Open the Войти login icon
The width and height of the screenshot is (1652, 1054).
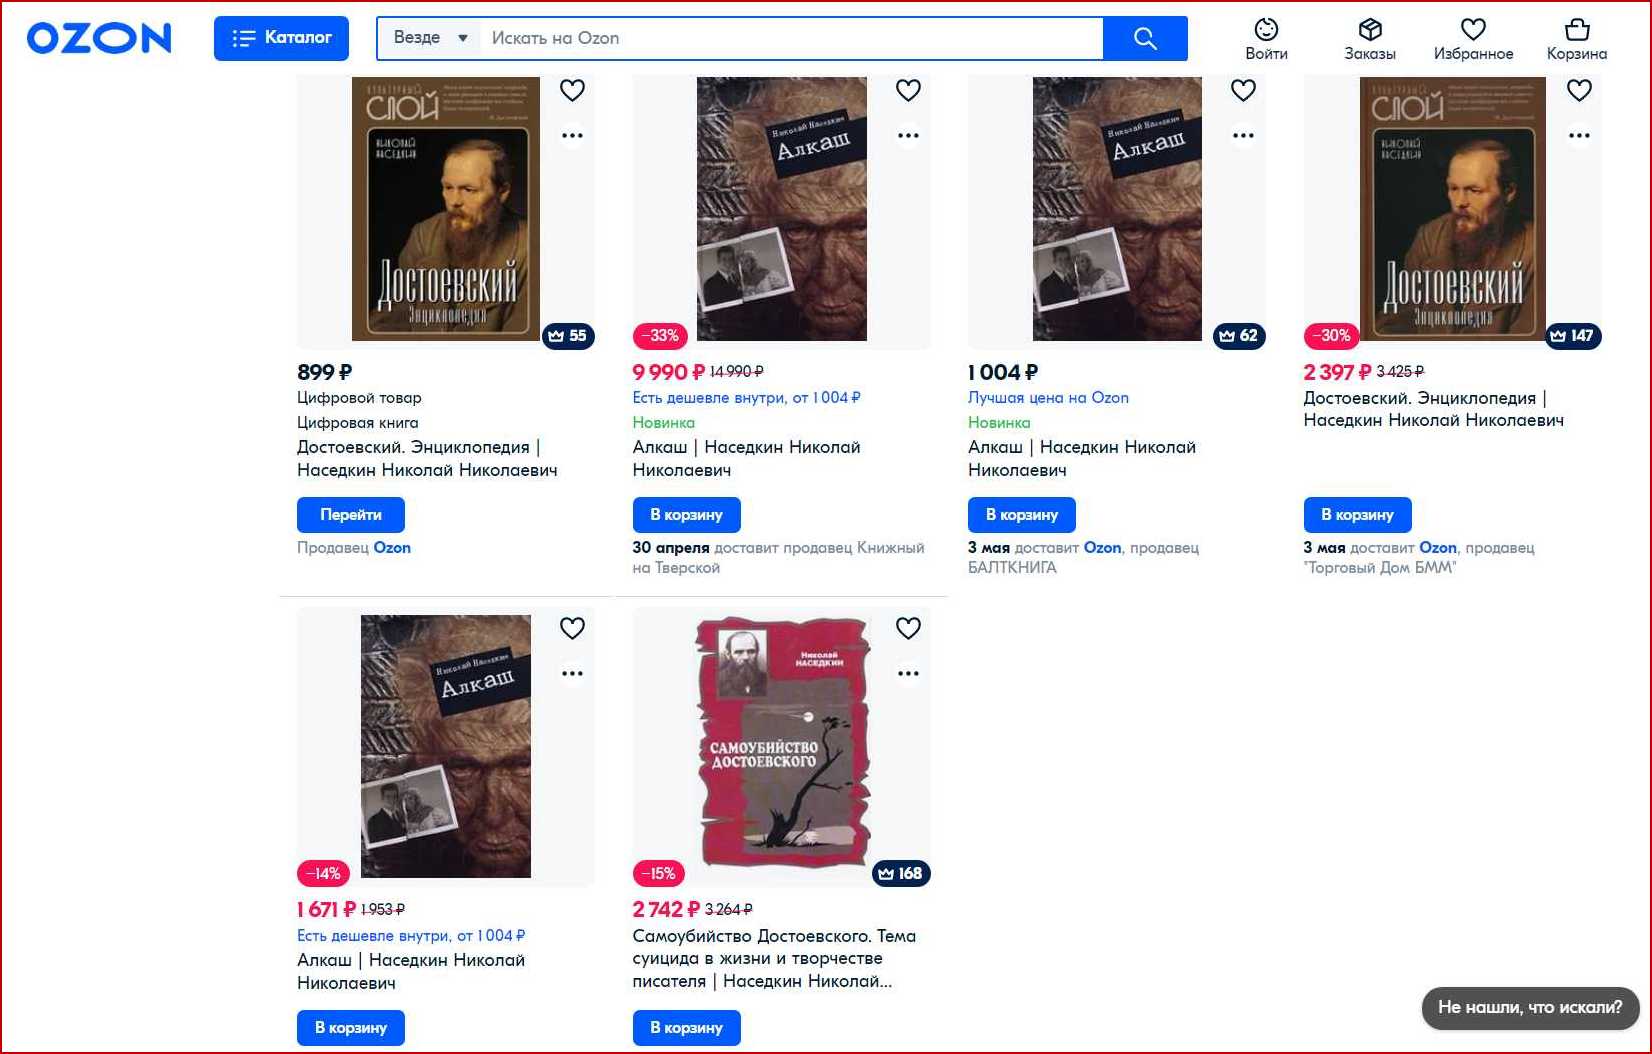click(1266, 40)
